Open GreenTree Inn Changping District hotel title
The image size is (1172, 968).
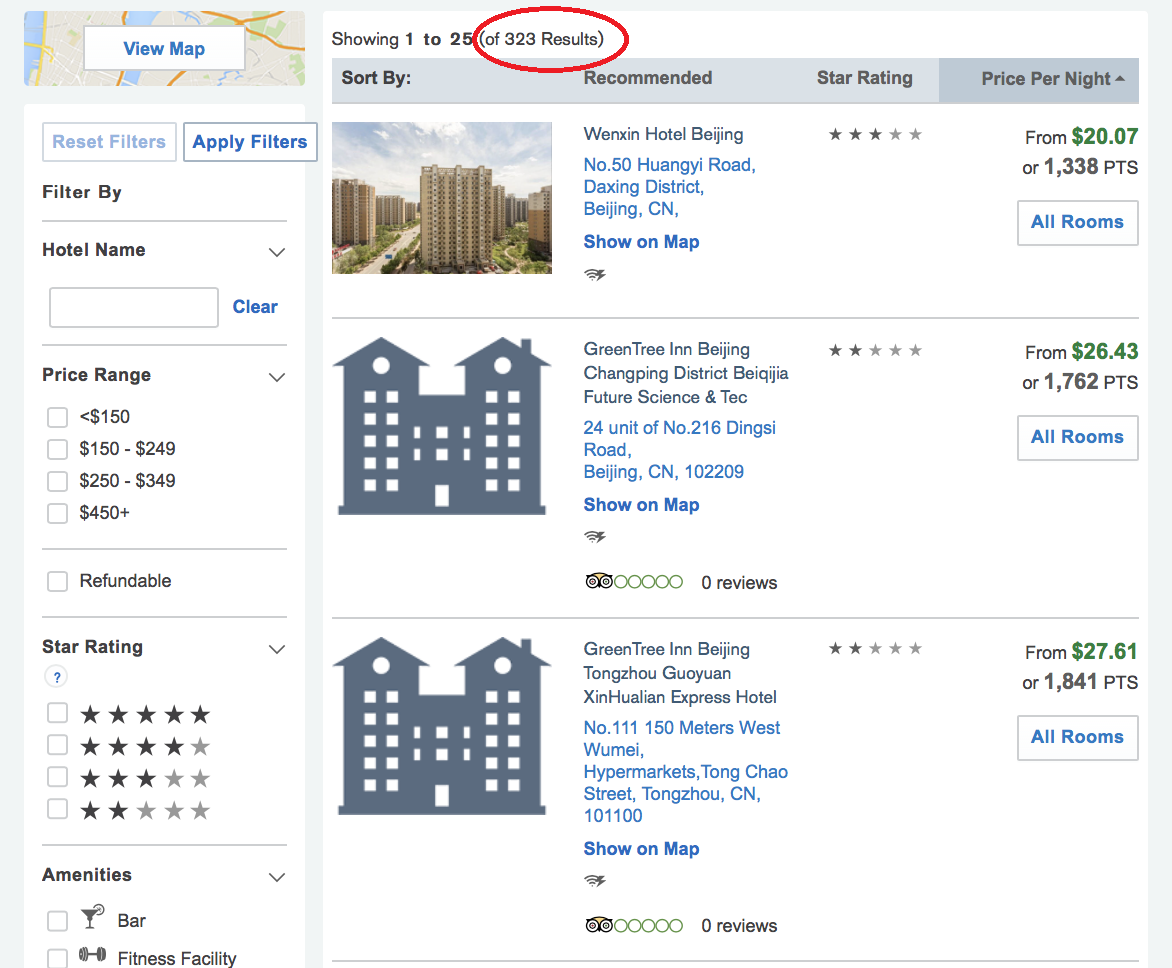685,373
